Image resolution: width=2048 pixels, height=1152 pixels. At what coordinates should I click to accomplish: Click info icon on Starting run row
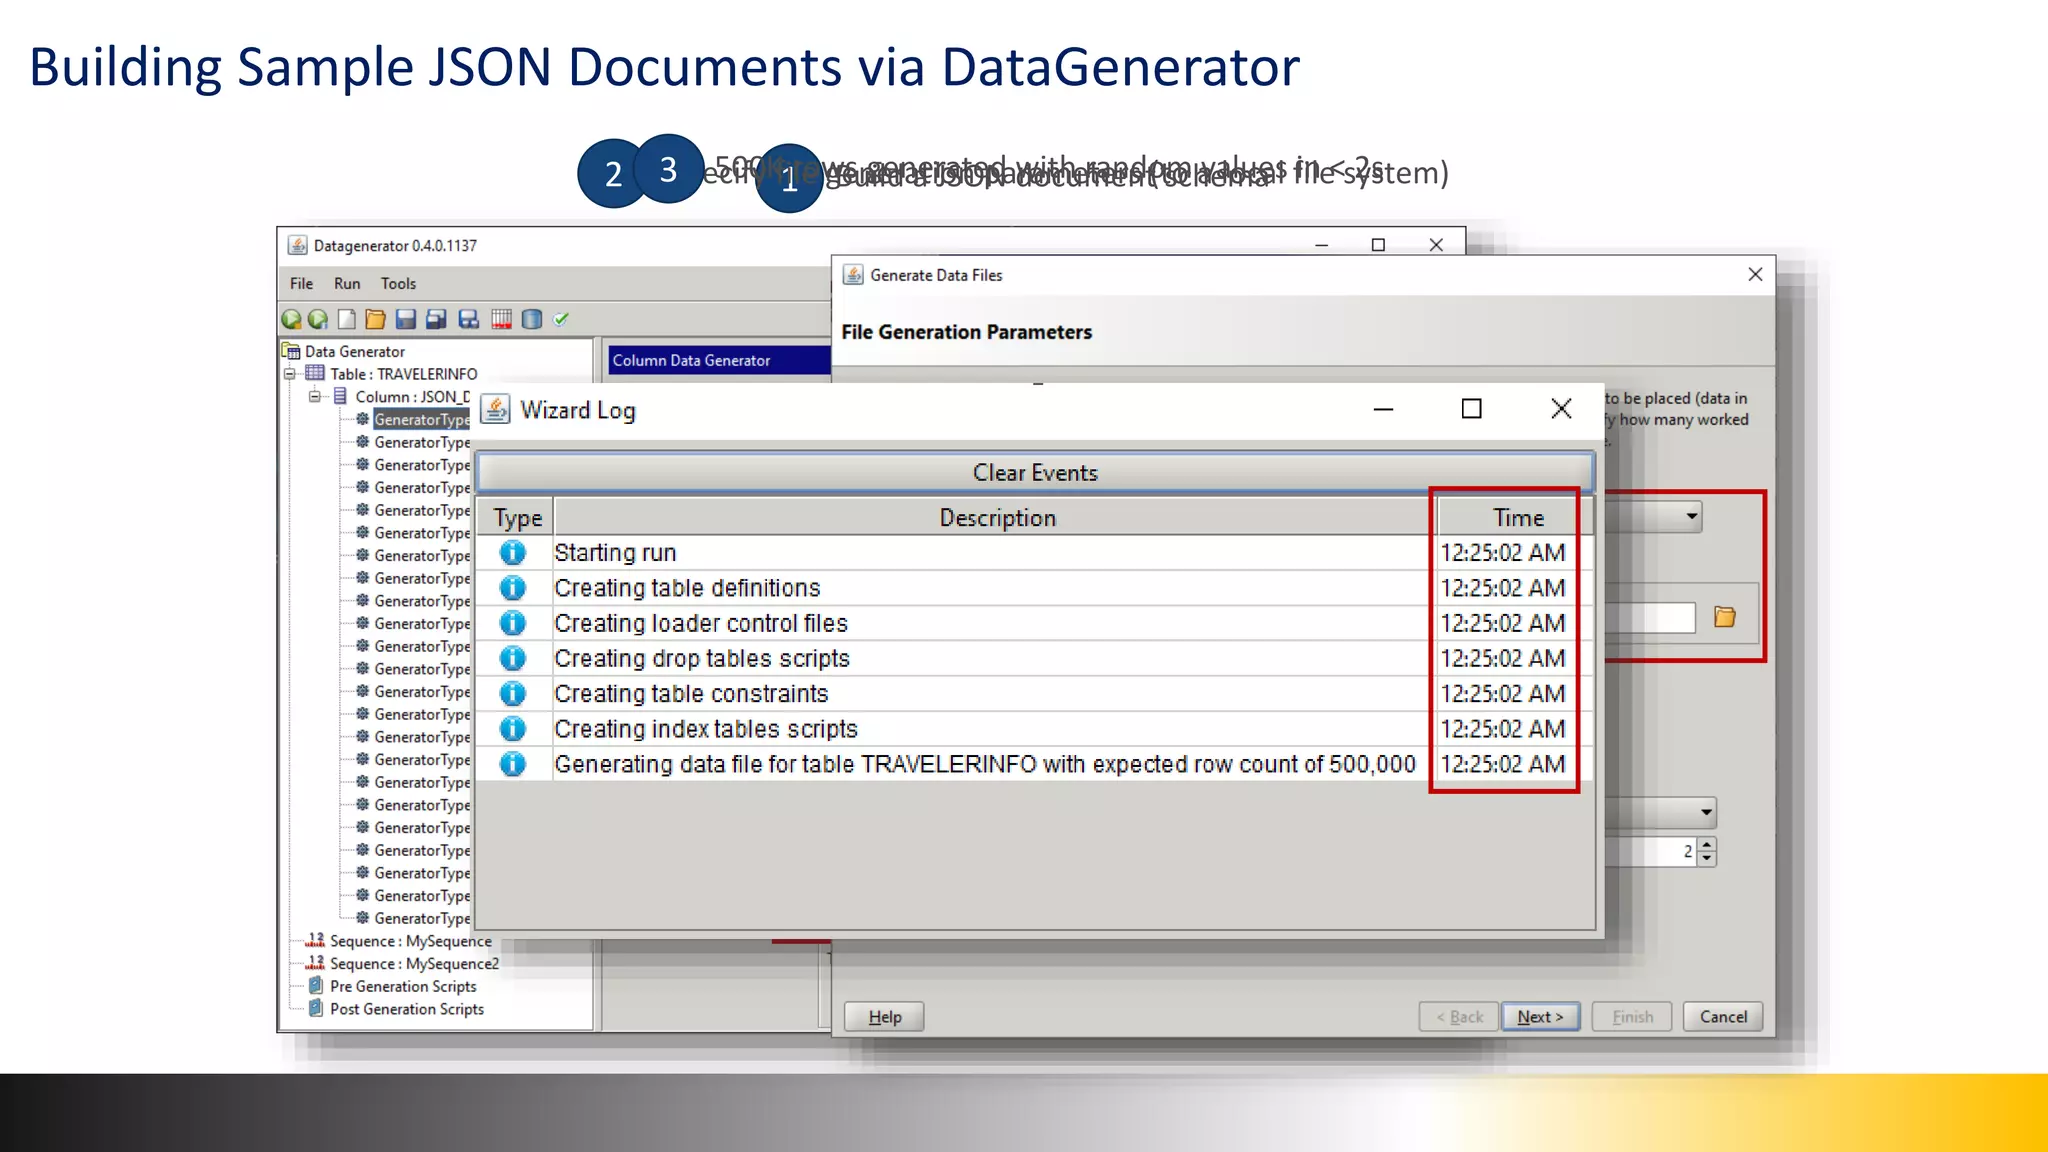(x=513, y=552)
